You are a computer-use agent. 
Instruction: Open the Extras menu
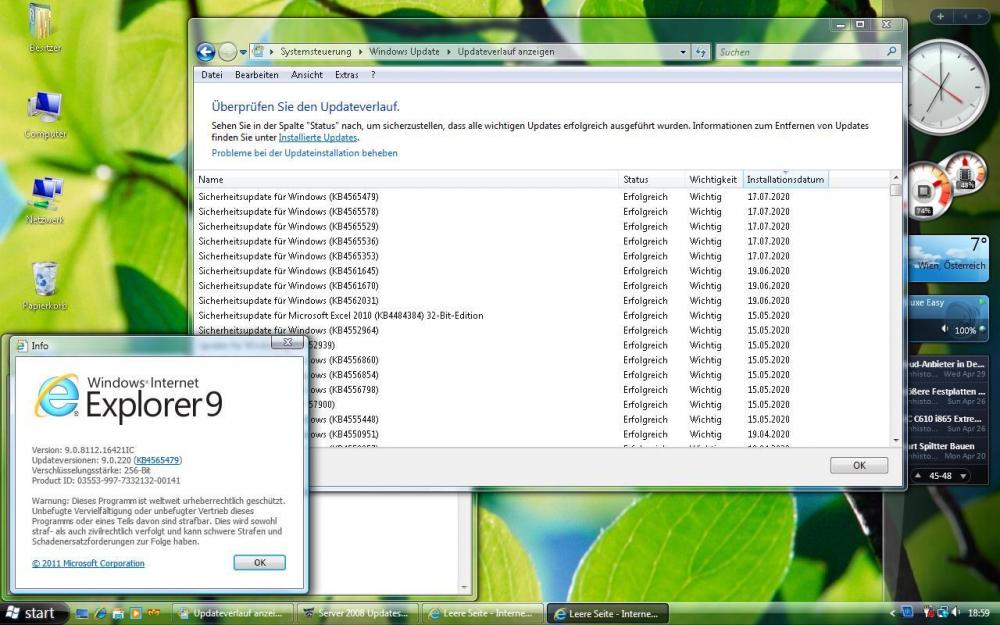click(x=346, y=75)
